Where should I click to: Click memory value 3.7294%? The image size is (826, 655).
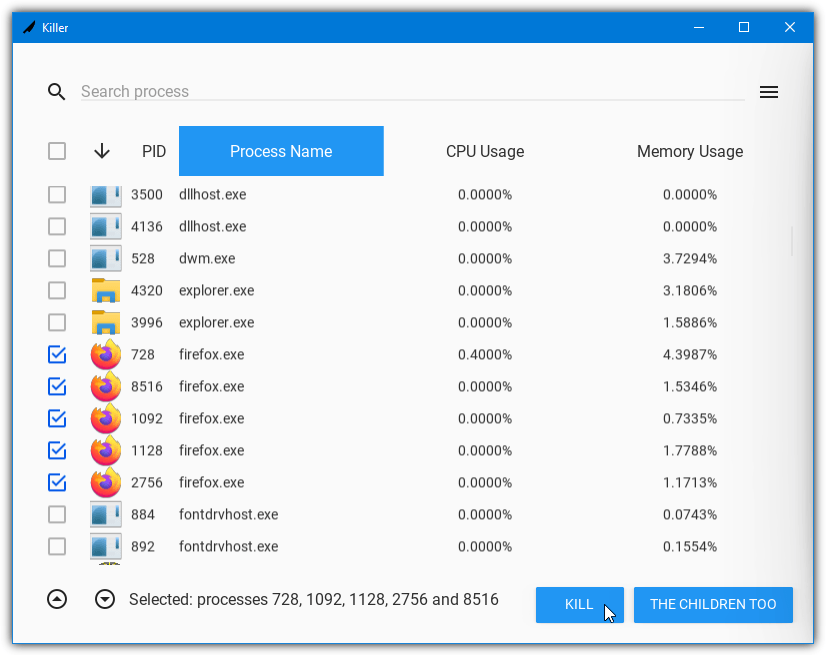(x=690, y=259)
